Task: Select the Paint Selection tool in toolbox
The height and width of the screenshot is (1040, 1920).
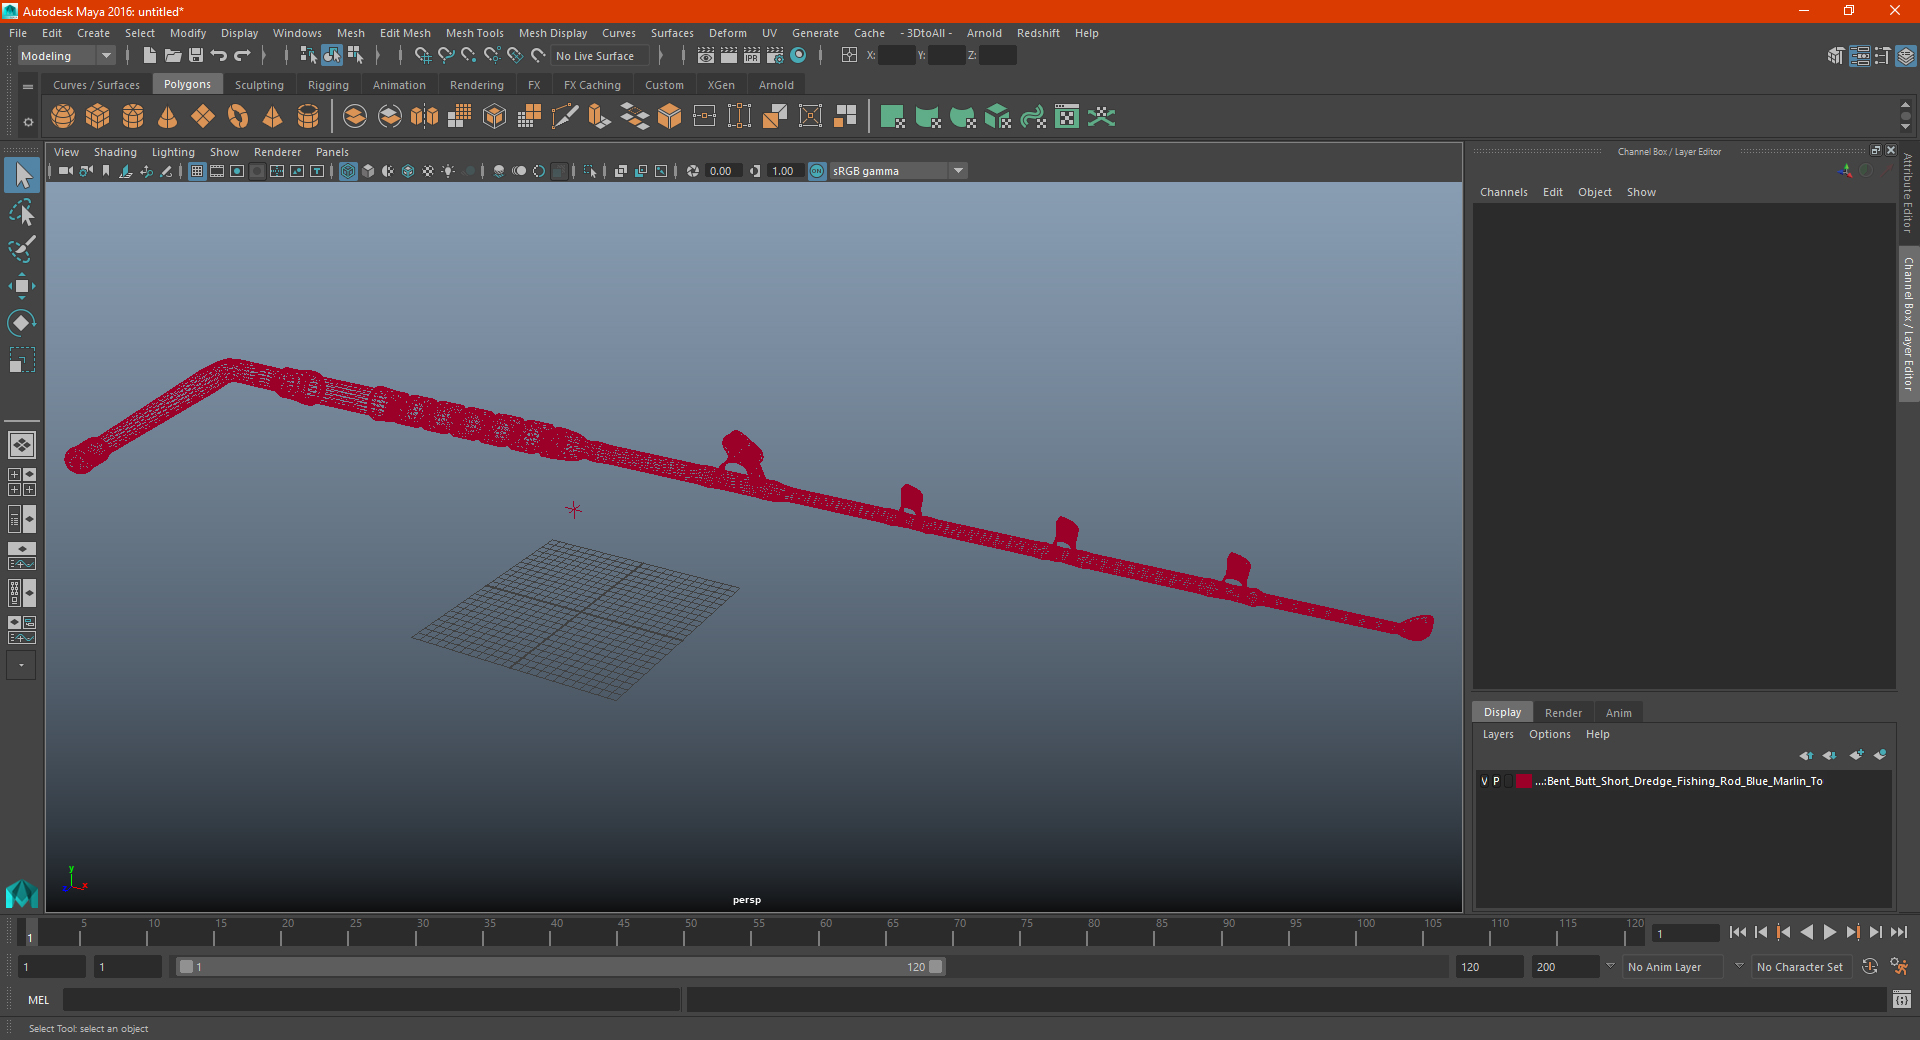Action: pos(22,249)
